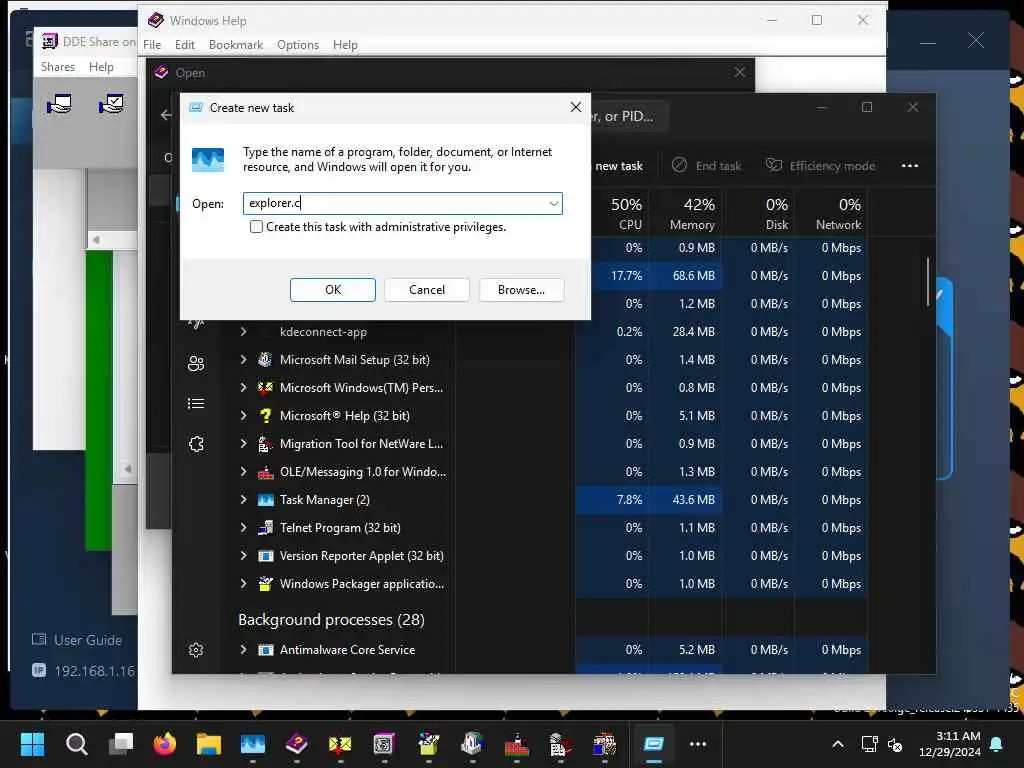Open the dropdown arrow of the Open field
Screen dimensions: 1024x768
[x=554, y=204]
